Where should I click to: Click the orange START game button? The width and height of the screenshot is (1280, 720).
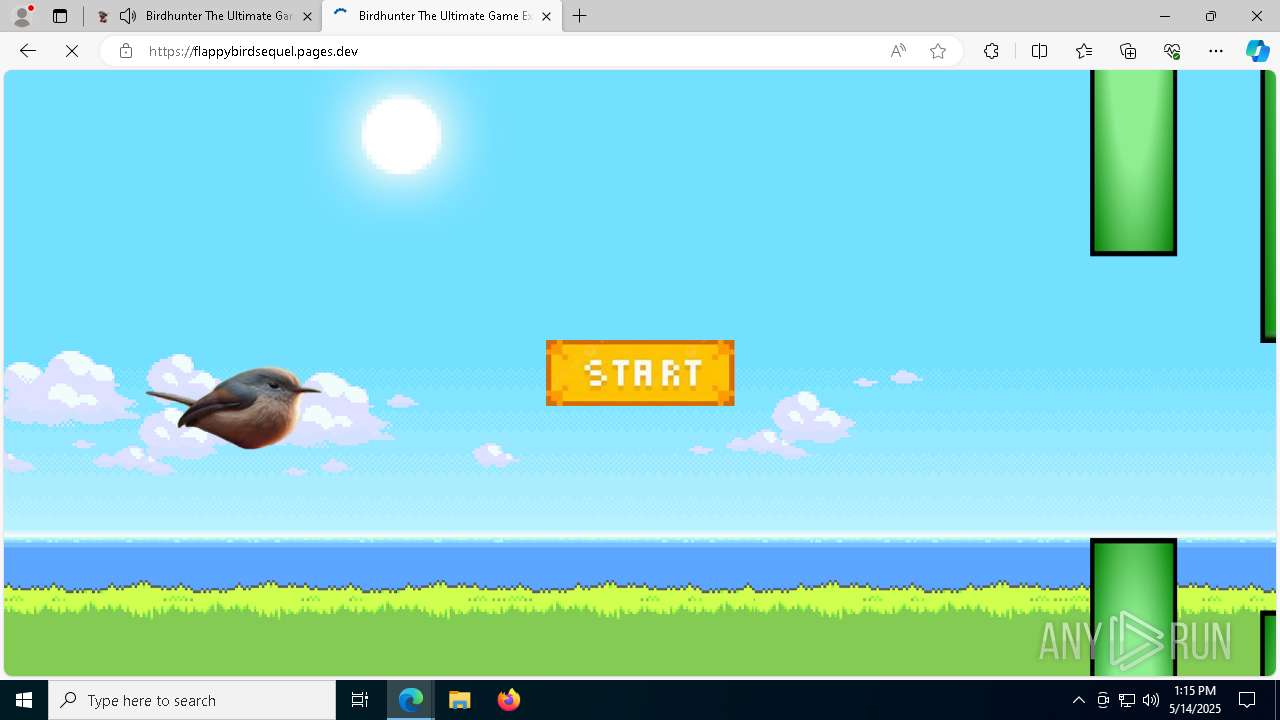tap(640, 373)
